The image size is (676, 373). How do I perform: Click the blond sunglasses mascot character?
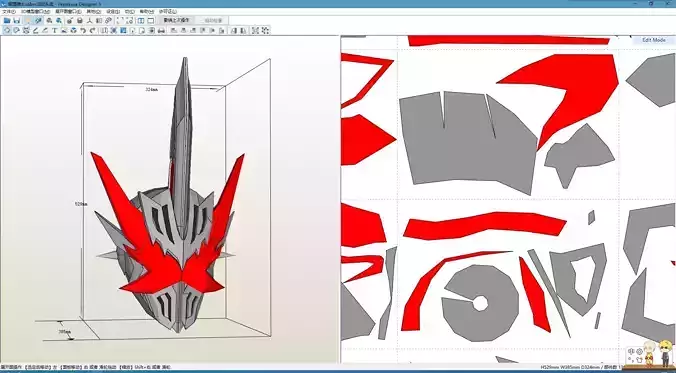pos(666,353)
